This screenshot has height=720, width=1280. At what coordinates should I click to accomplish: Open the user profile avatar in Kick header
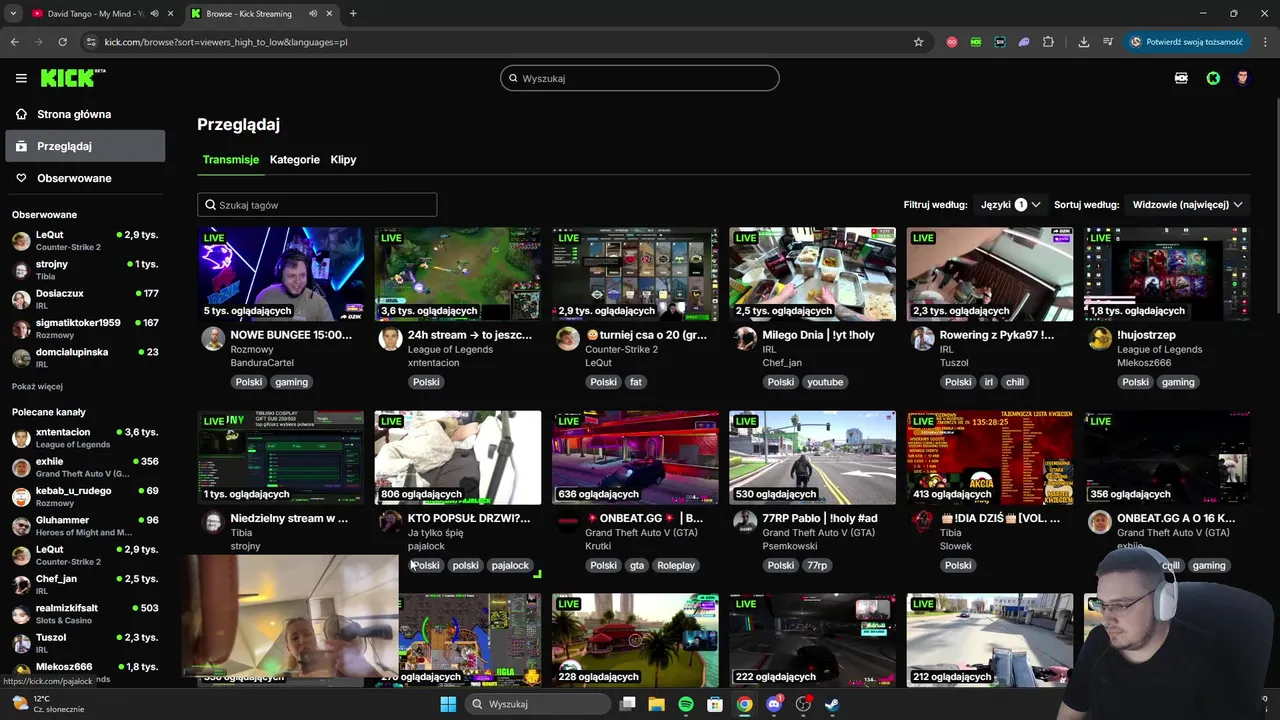point(1243,78)
